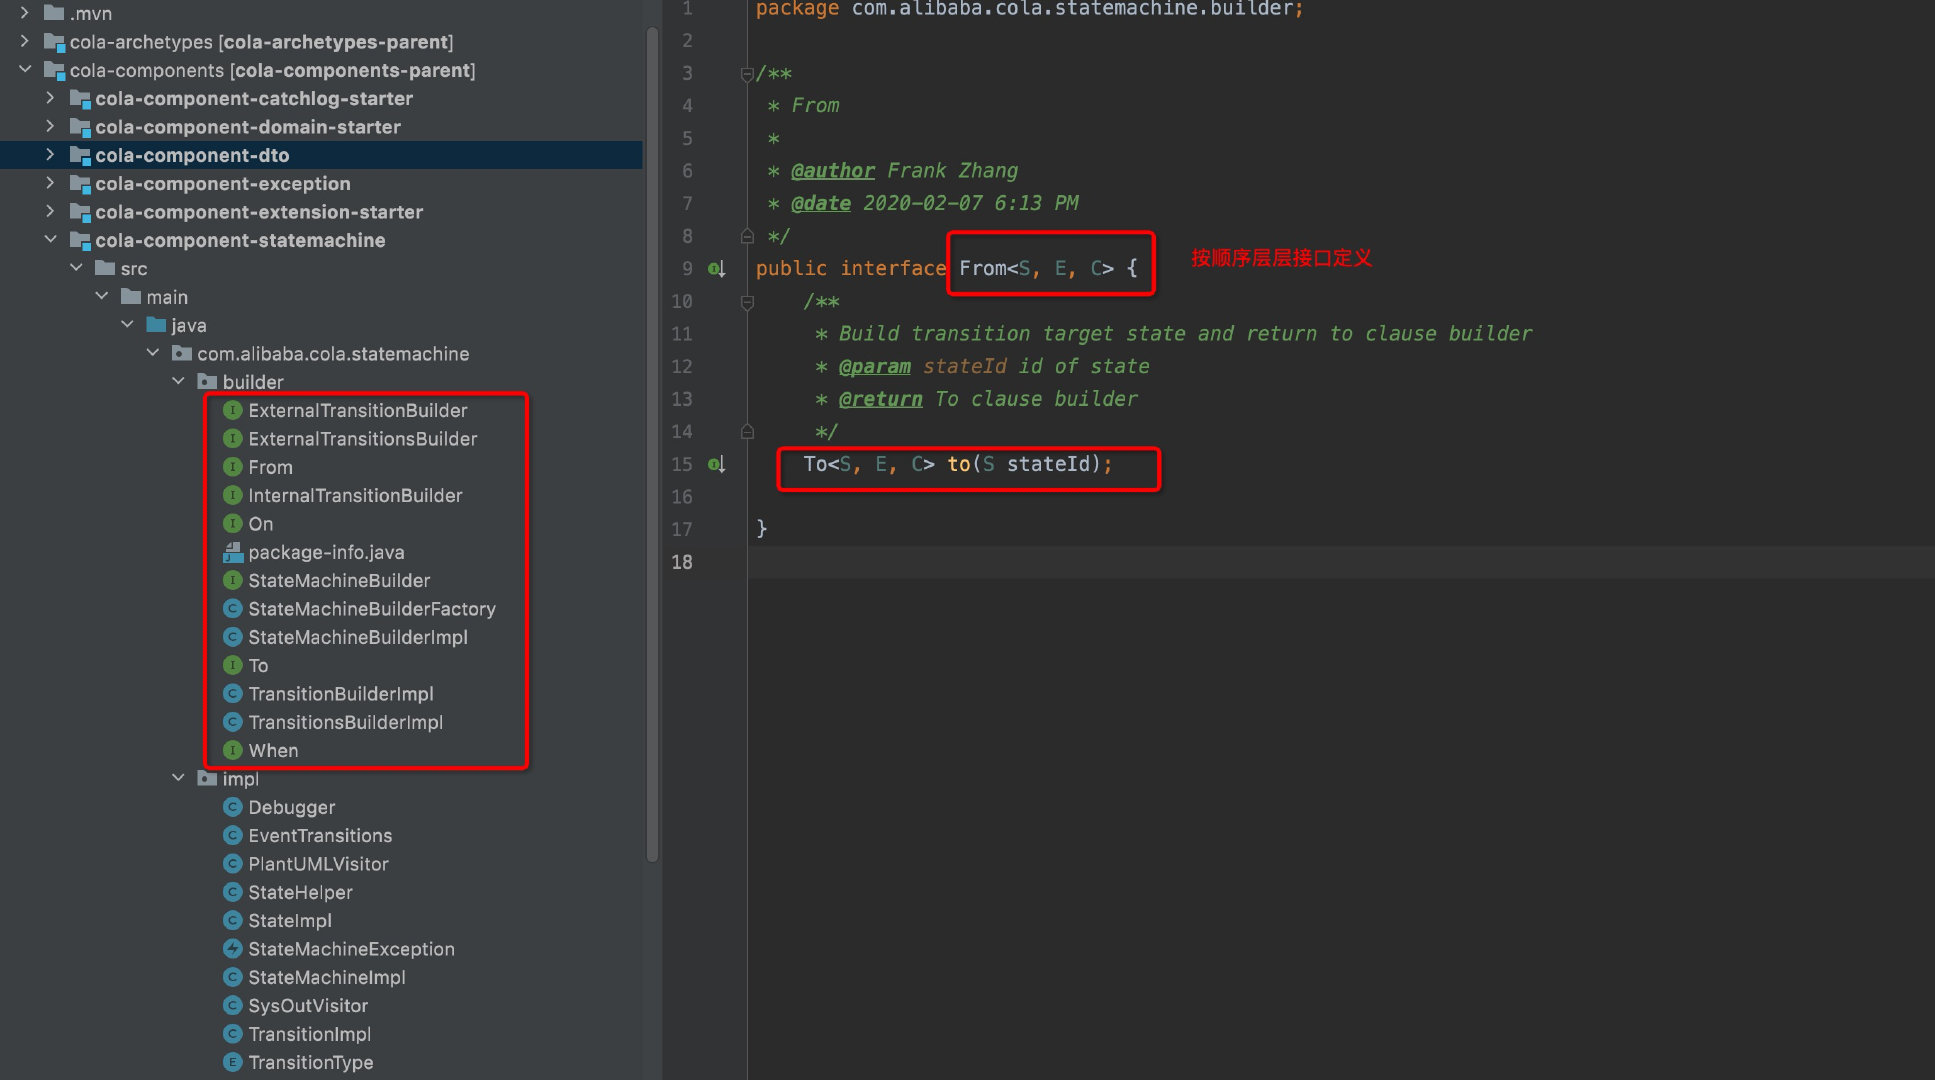Toggle the comment fold marker at line 10
Screen dimensions: 1935x1080
point(747,301)
